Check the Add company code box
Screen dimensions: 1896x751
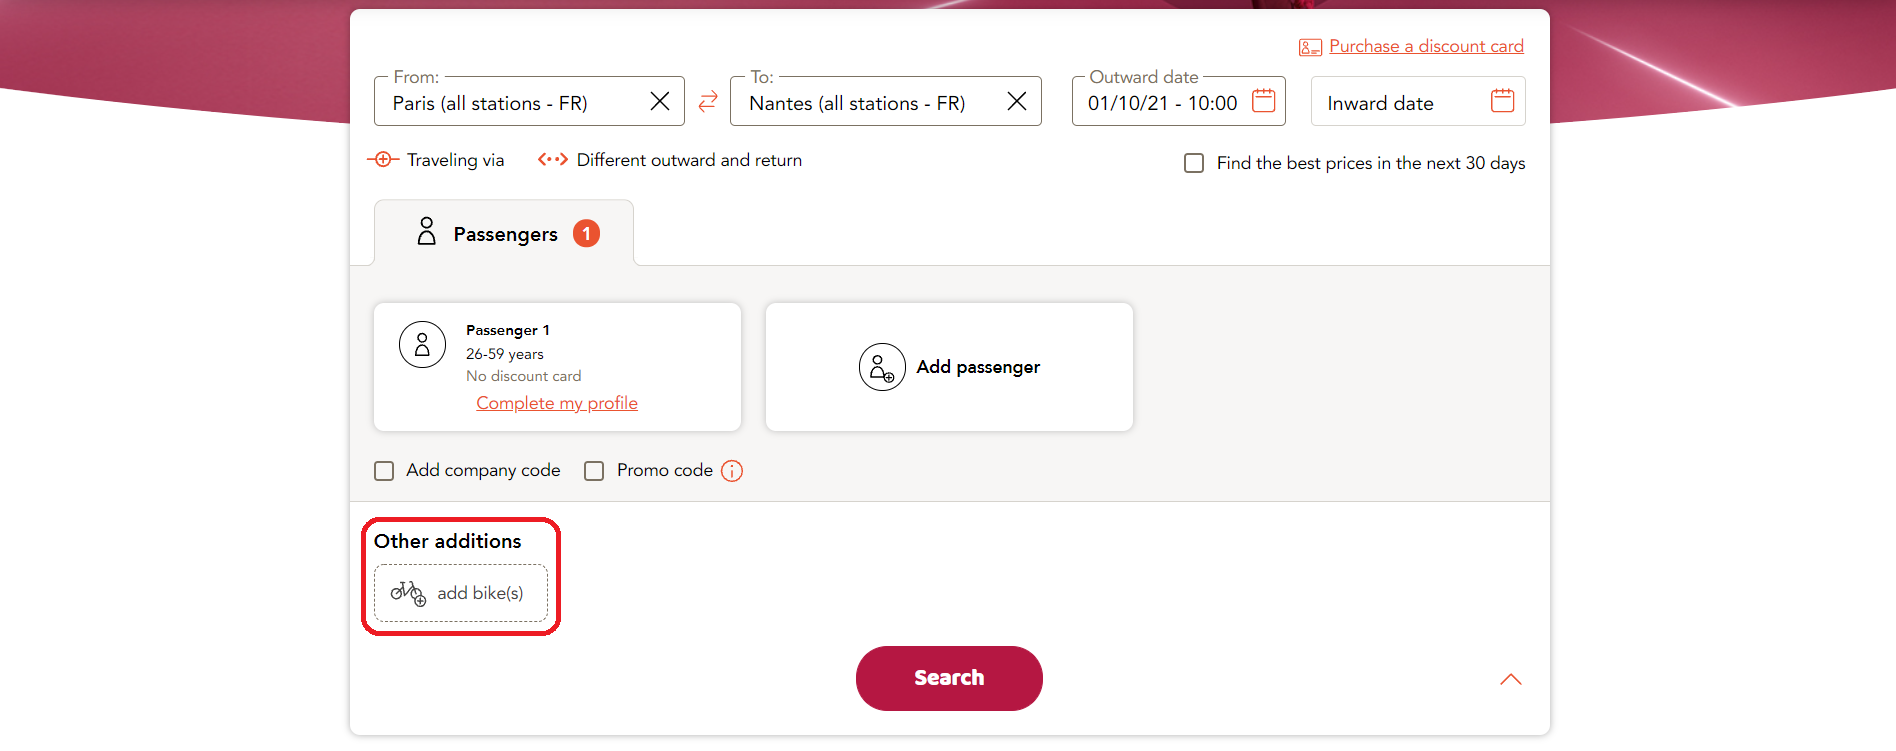384,471
